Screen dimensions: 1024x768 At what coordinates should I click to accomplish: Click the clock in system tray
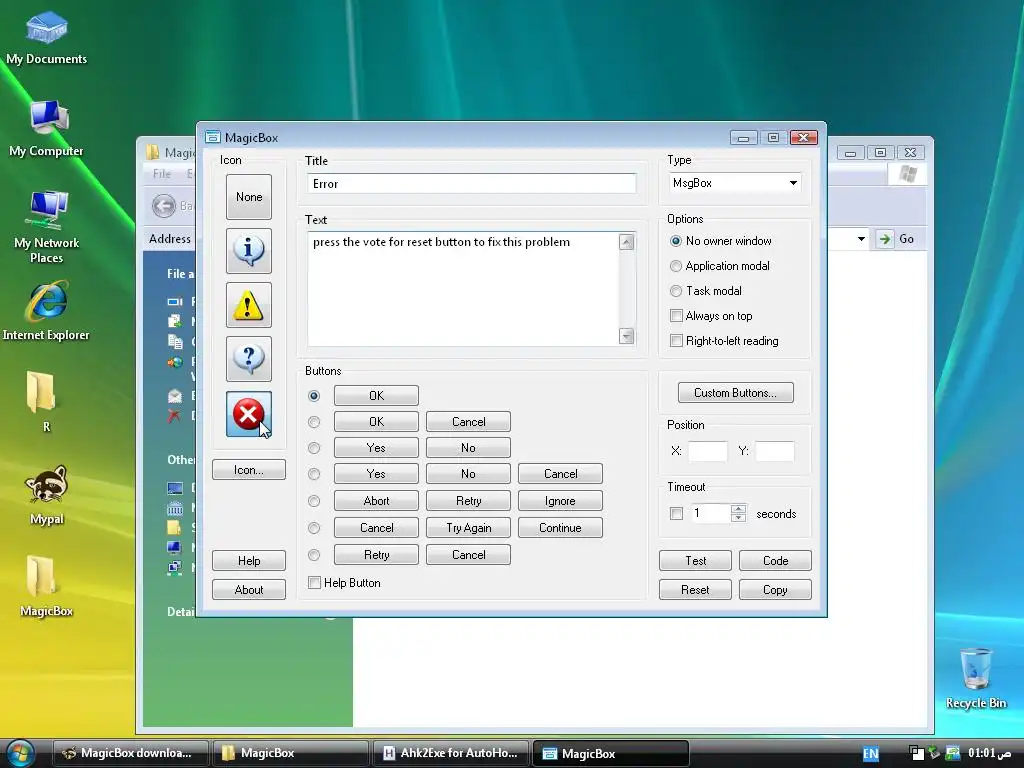point(989,753)
